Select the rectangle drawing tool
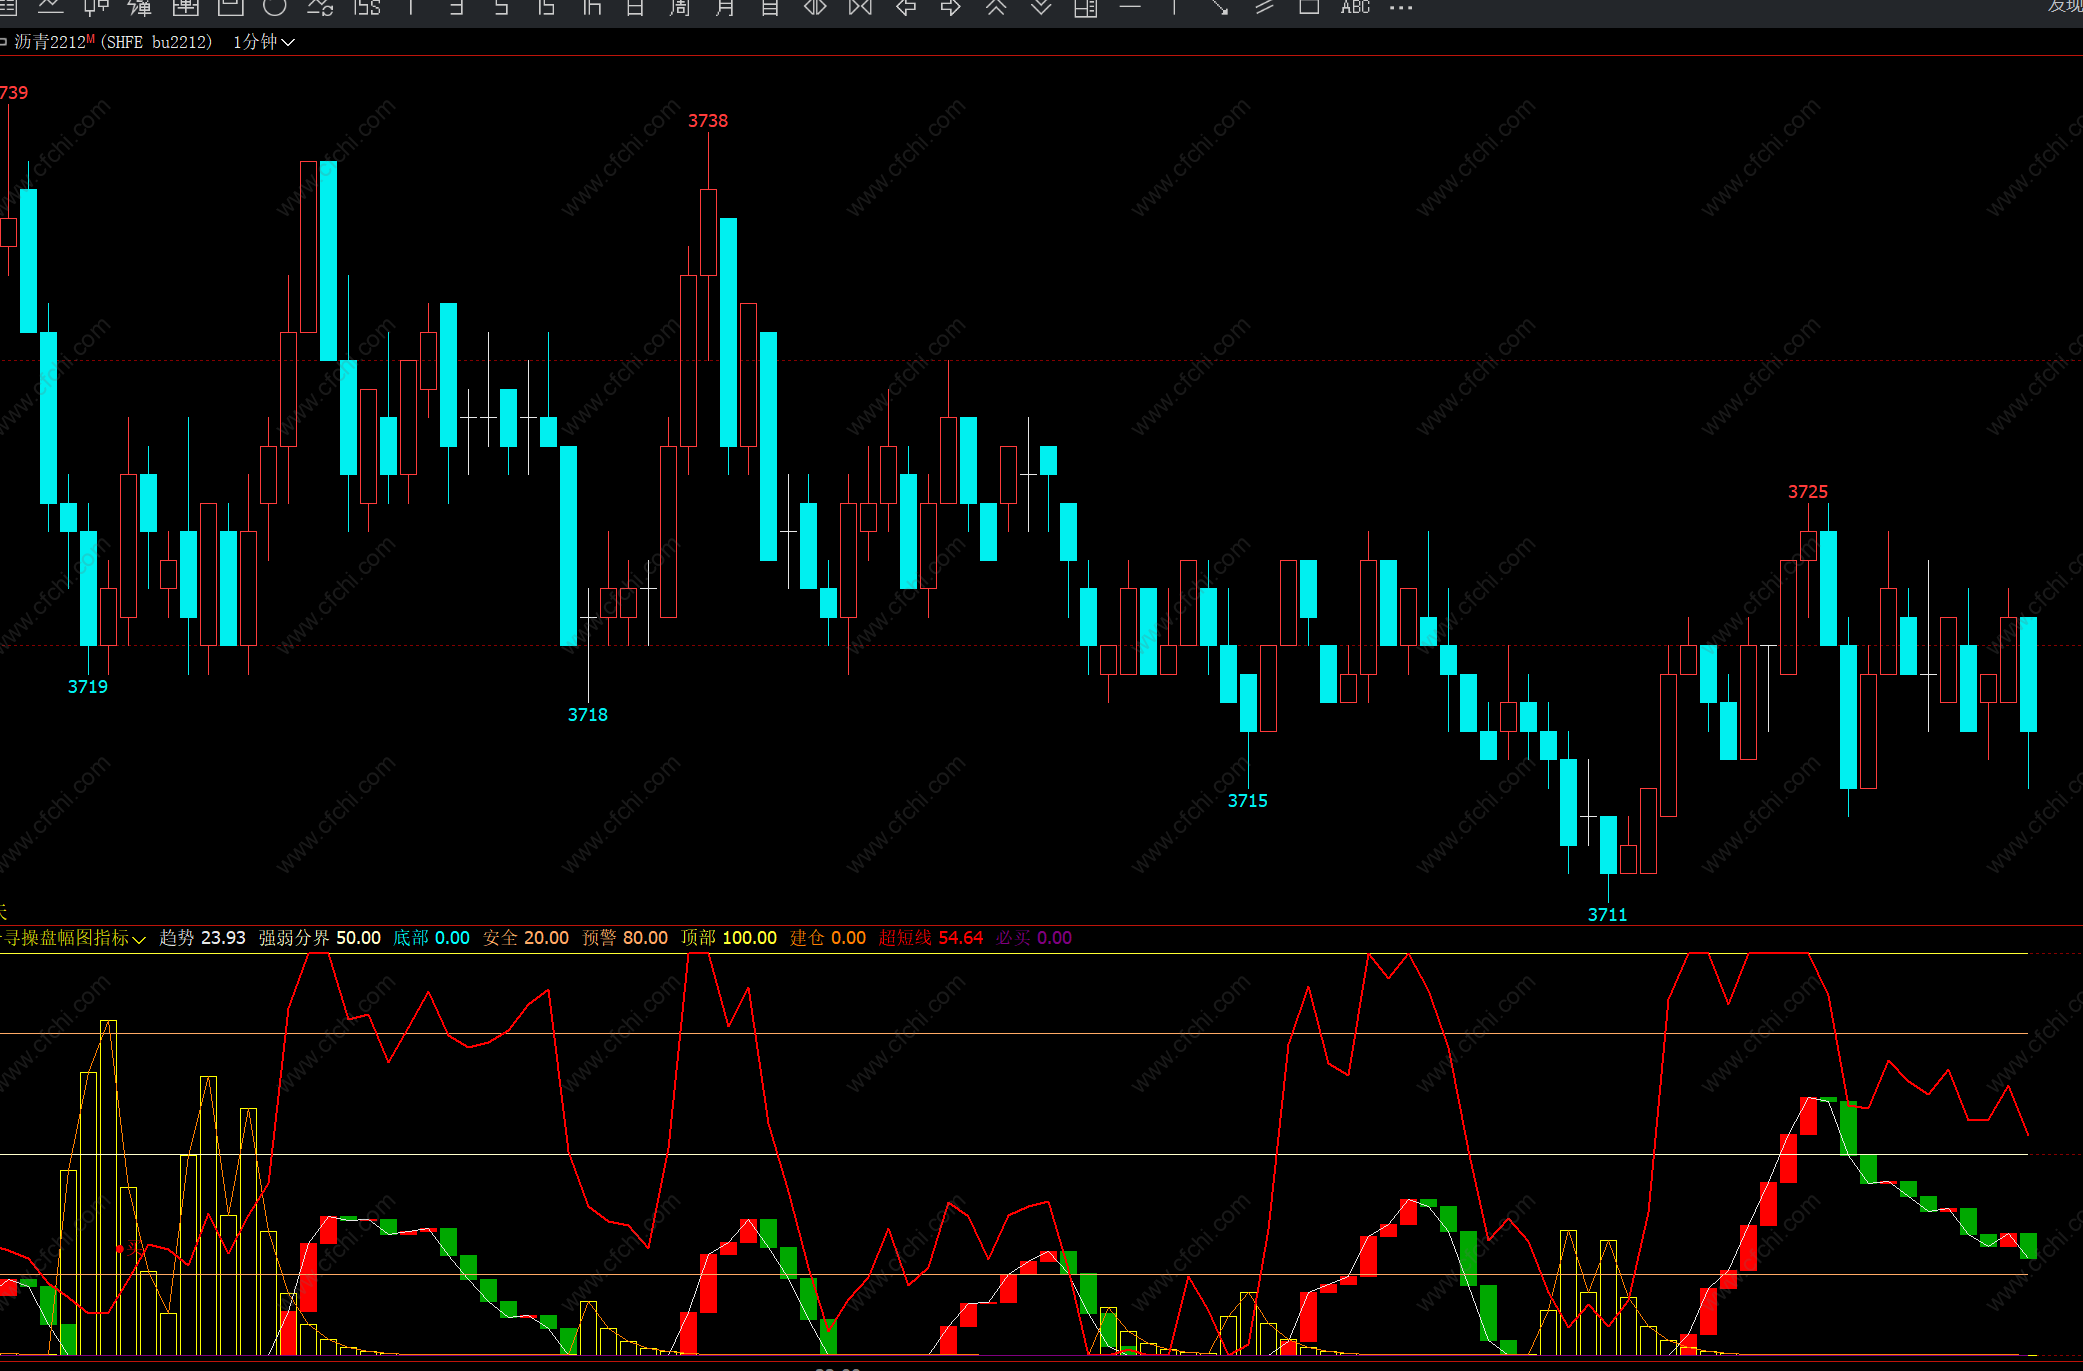 tap(1308, 7)
